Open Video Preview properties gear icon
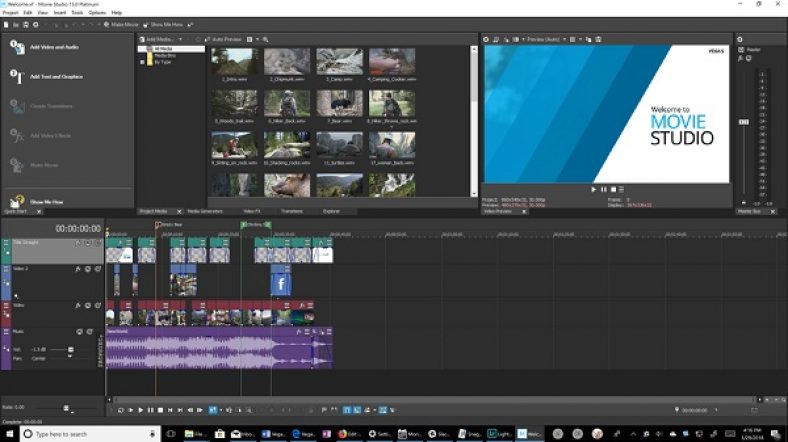 point(486,39)
